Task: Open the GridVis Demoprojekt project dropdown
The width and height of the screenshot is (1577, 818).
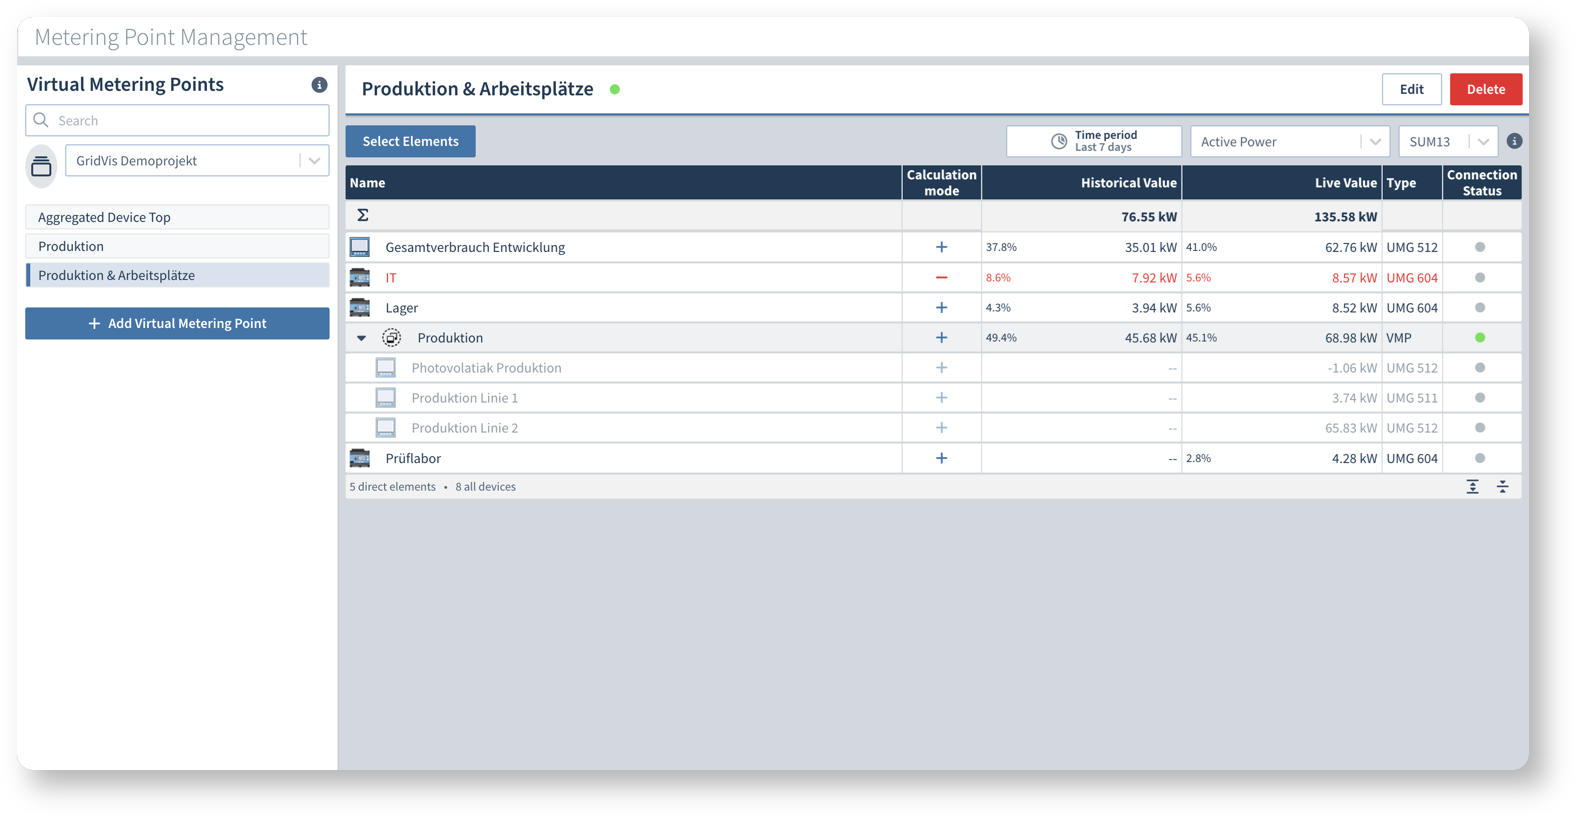Action: coord(197,161)
